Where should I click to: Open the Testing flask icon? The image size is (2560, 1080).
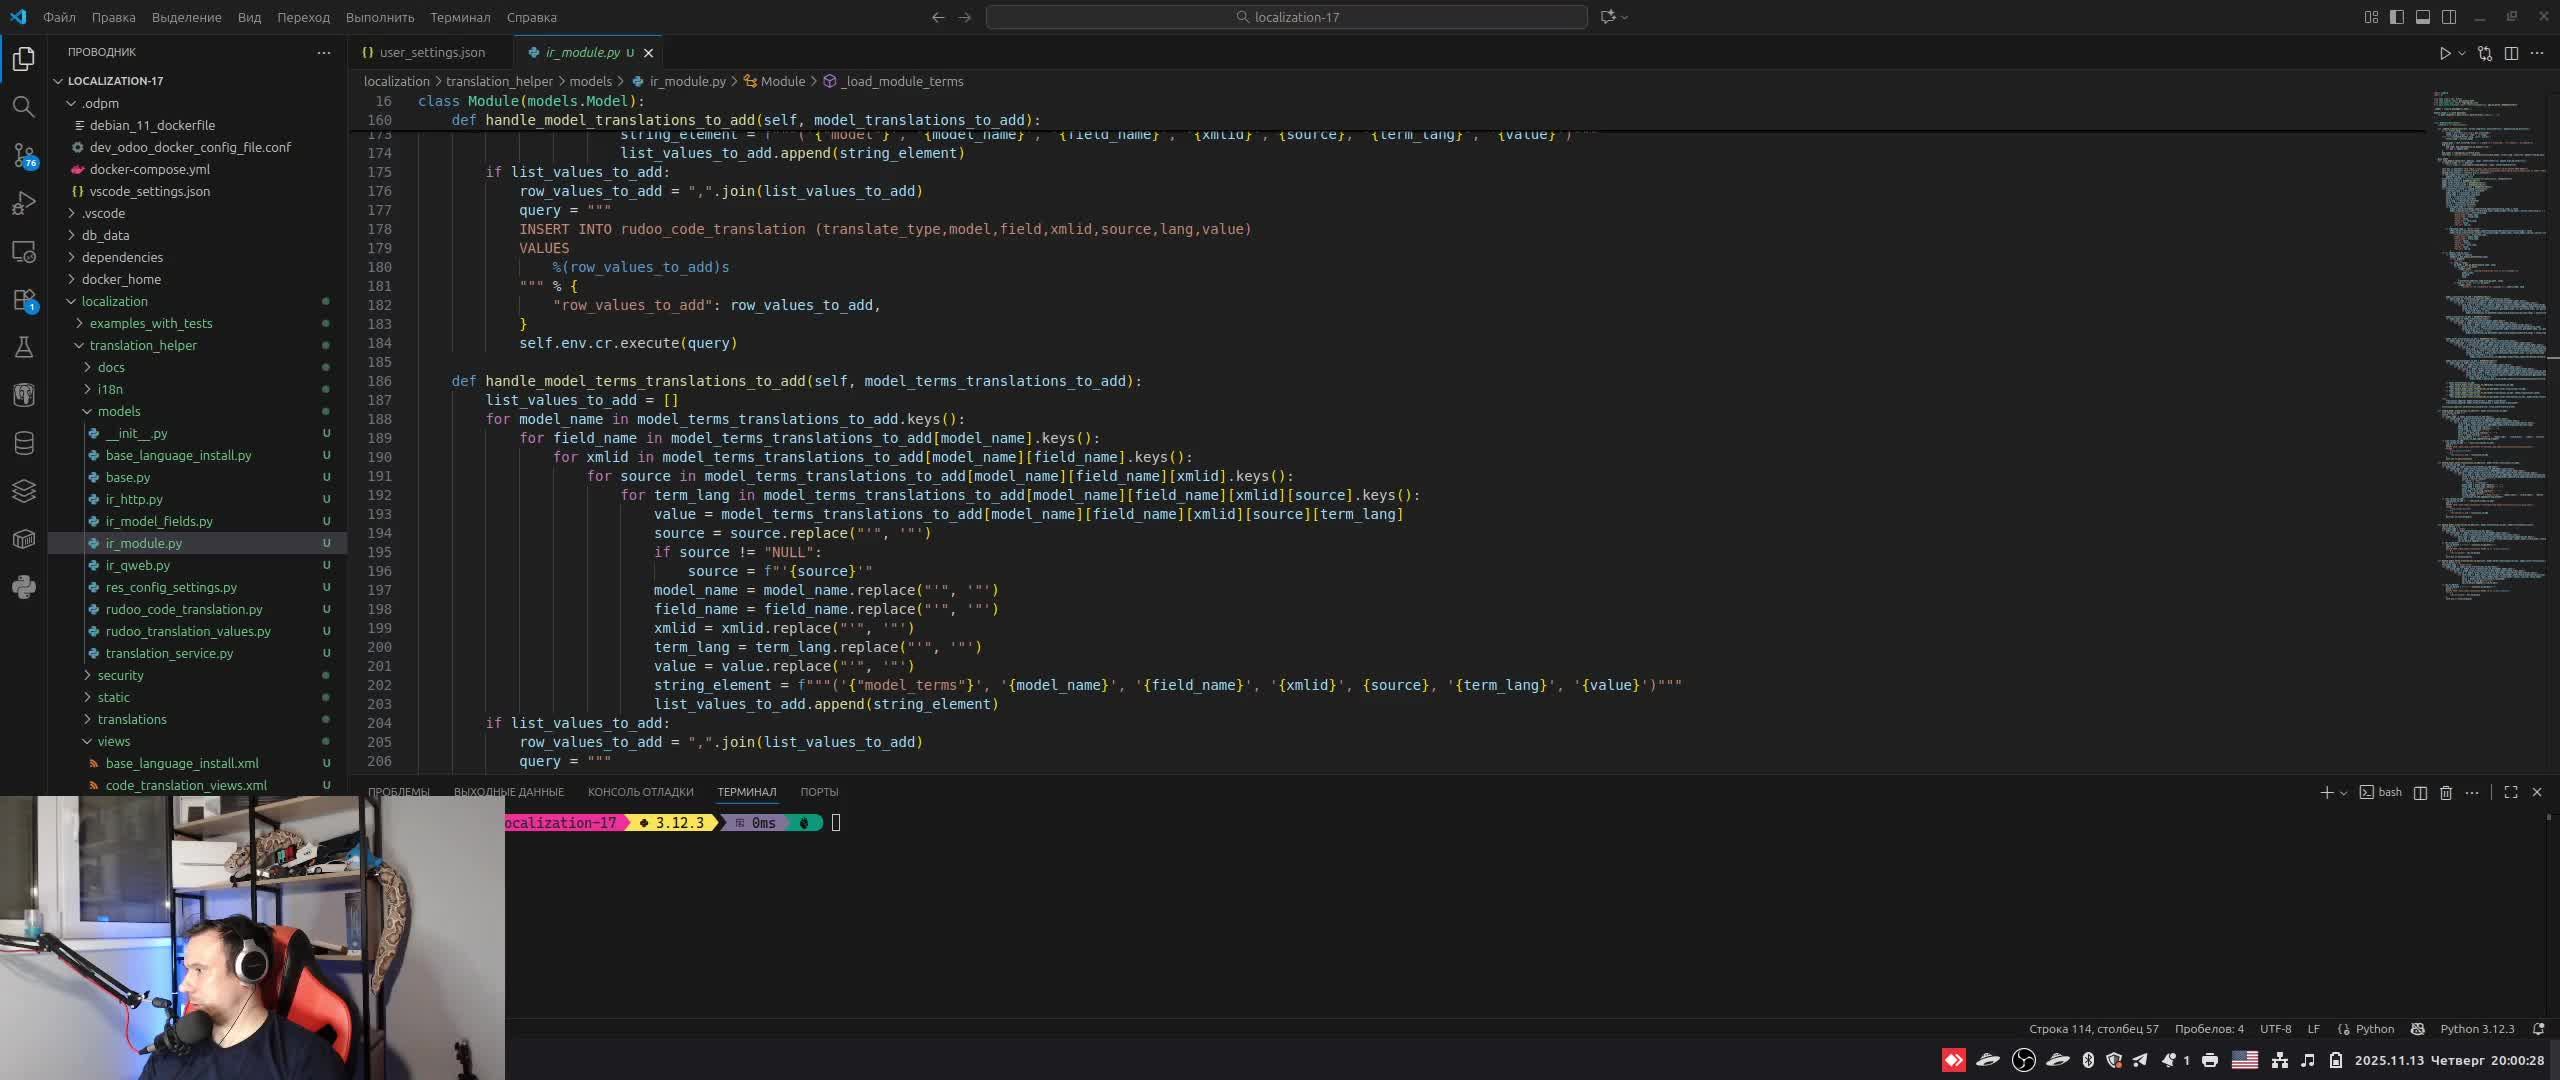pyautogui.click(x=23, y=347)
